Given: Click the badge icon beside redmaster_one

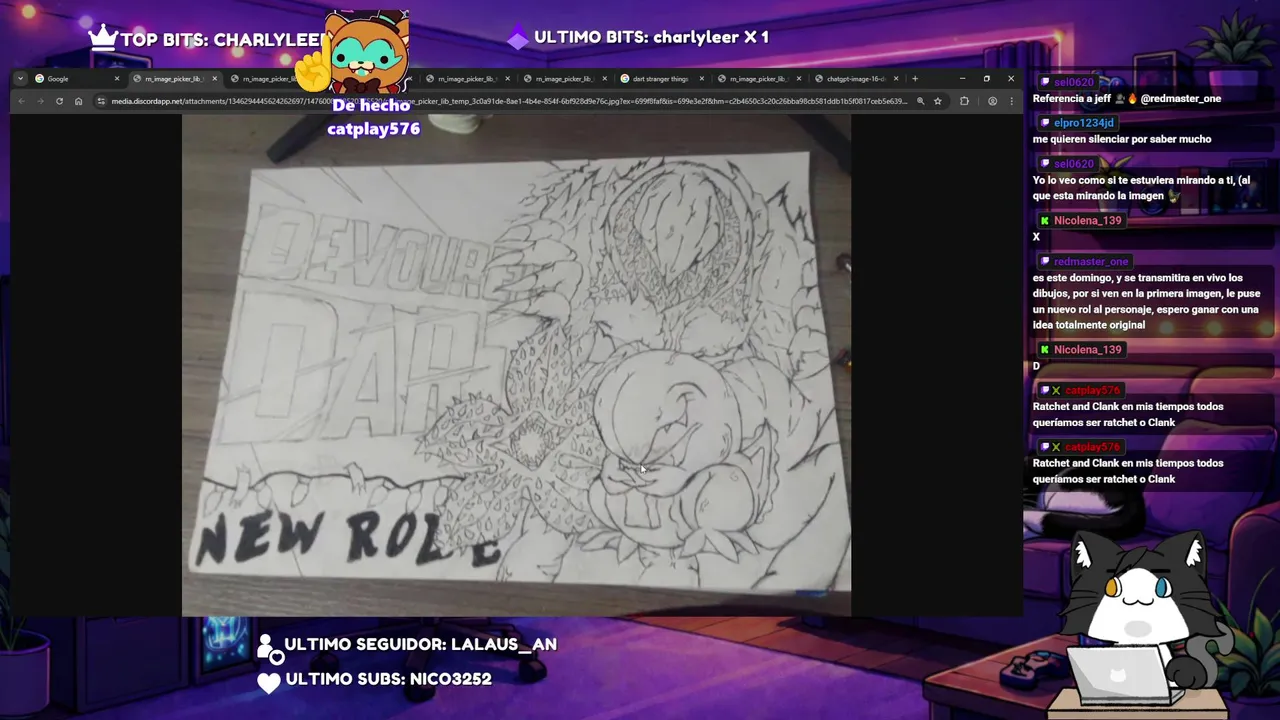Looking at the screenshot, I should pyautogui.click(x=1045, y=262).
